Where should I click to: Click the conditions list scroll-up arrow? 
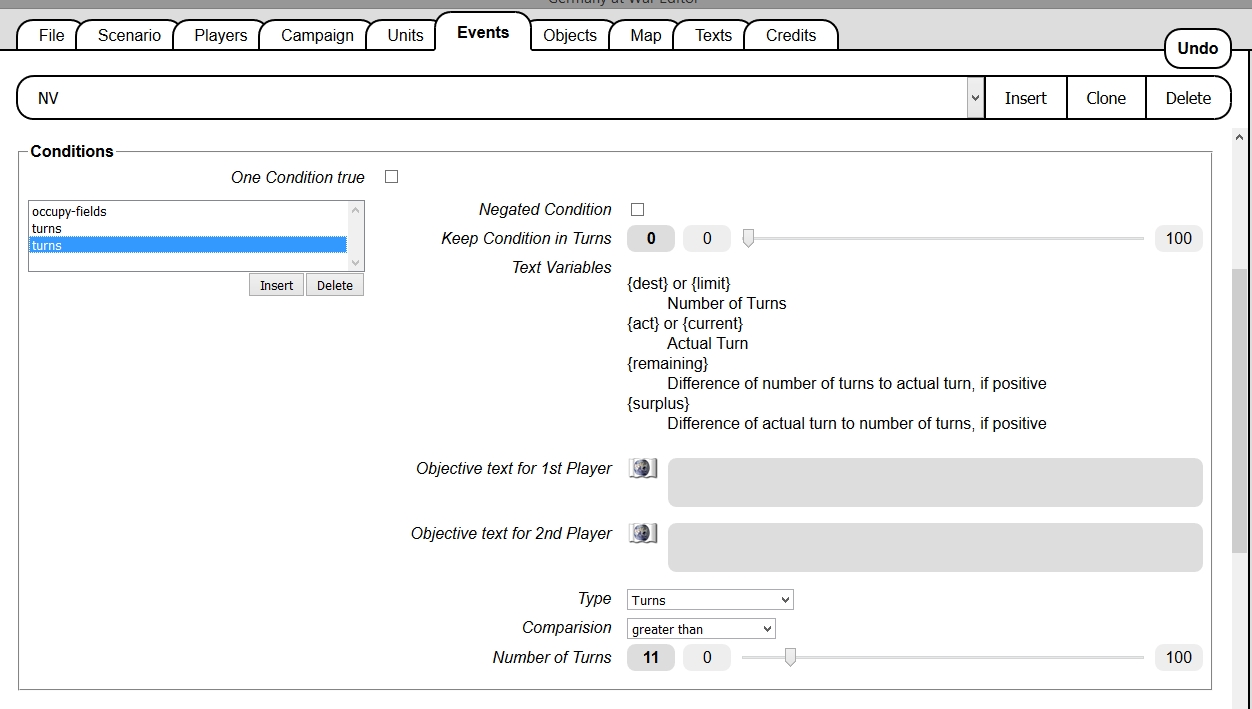tap(355, 210)
